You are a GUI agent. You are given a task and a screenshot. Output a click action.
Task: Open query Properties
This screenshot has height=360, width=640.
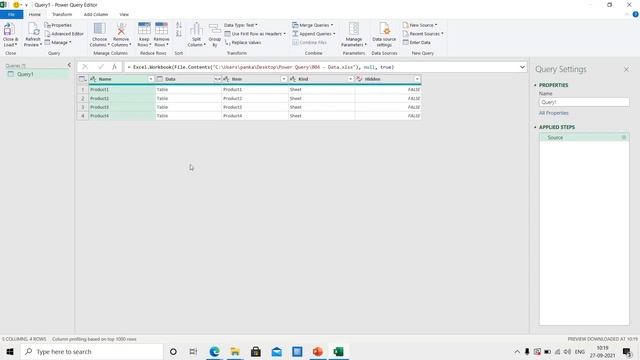[x=58, y=25]
